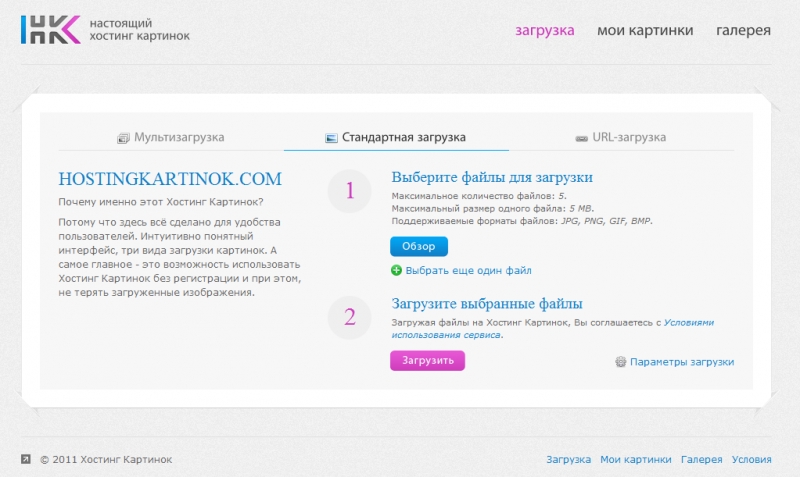Open the Галерея link in the footer
800x477 pixels.
click(701, 460)
